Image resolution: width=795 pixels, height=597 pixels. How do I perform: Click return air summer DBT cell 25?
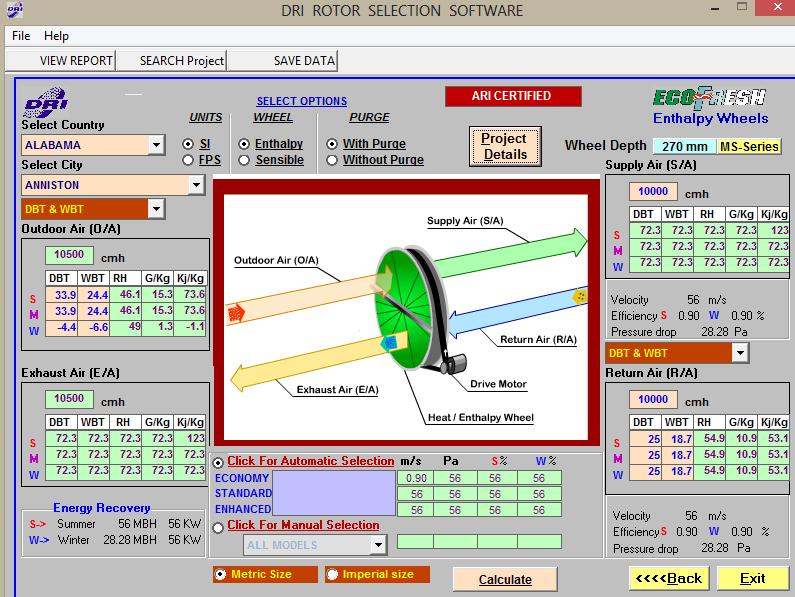point(645,439)
